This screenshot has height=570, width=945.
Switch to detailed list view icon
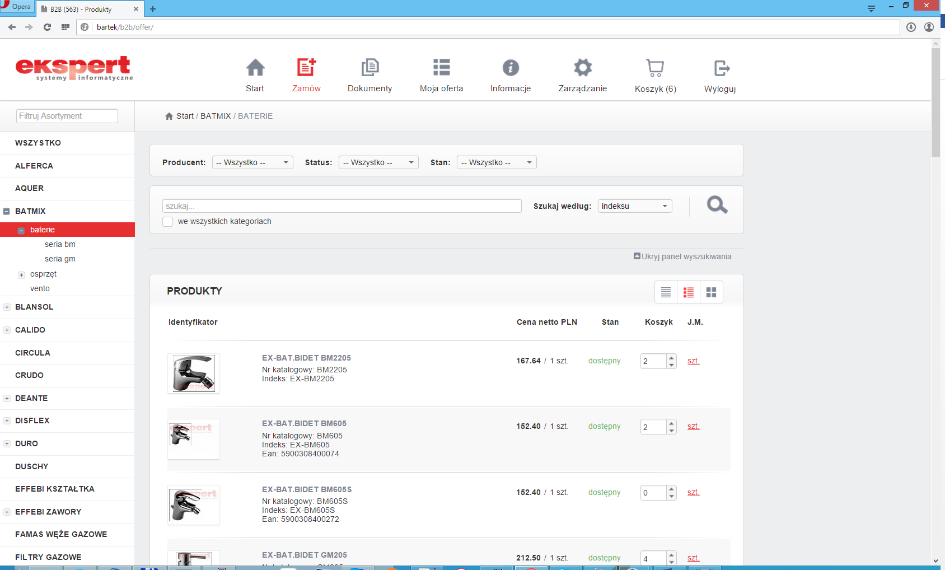[x=688, y=292]
